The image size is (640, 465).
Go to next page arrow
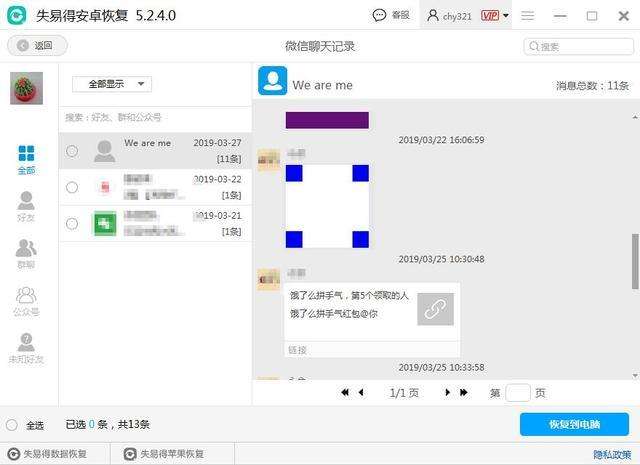[x=447, y=392]
